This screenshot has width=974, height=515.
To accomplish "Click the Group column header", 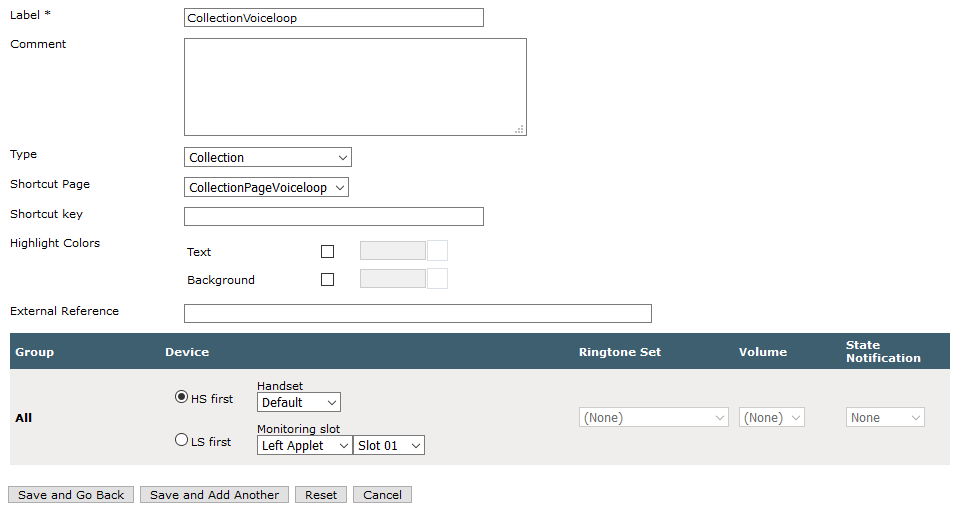I will [35, 352].
